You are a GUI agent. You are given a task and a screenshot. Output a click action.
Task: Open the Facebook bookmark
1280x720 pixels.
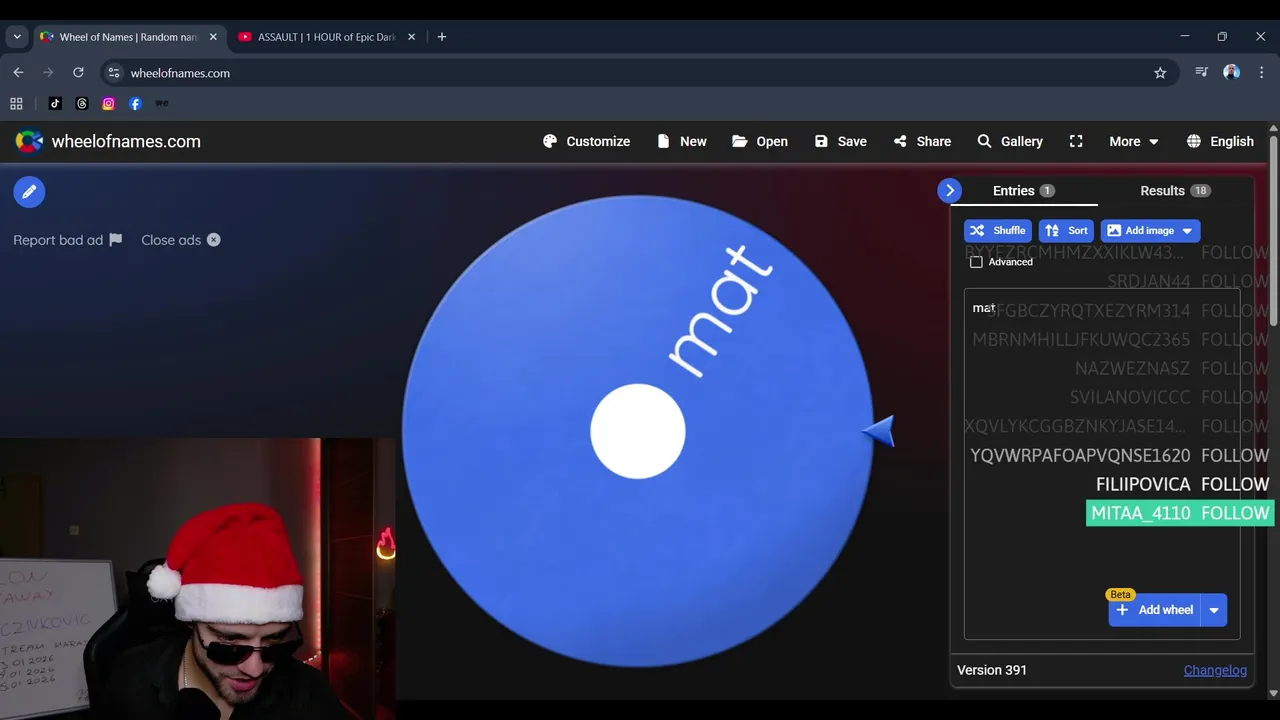point(135,104)
